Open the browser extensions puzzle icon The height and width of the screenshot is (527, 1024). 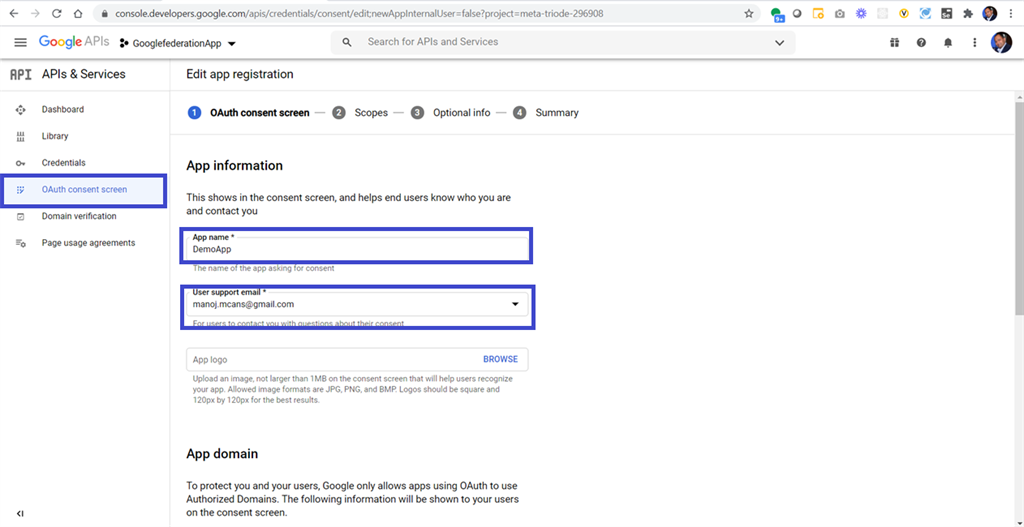coord(968,13)
